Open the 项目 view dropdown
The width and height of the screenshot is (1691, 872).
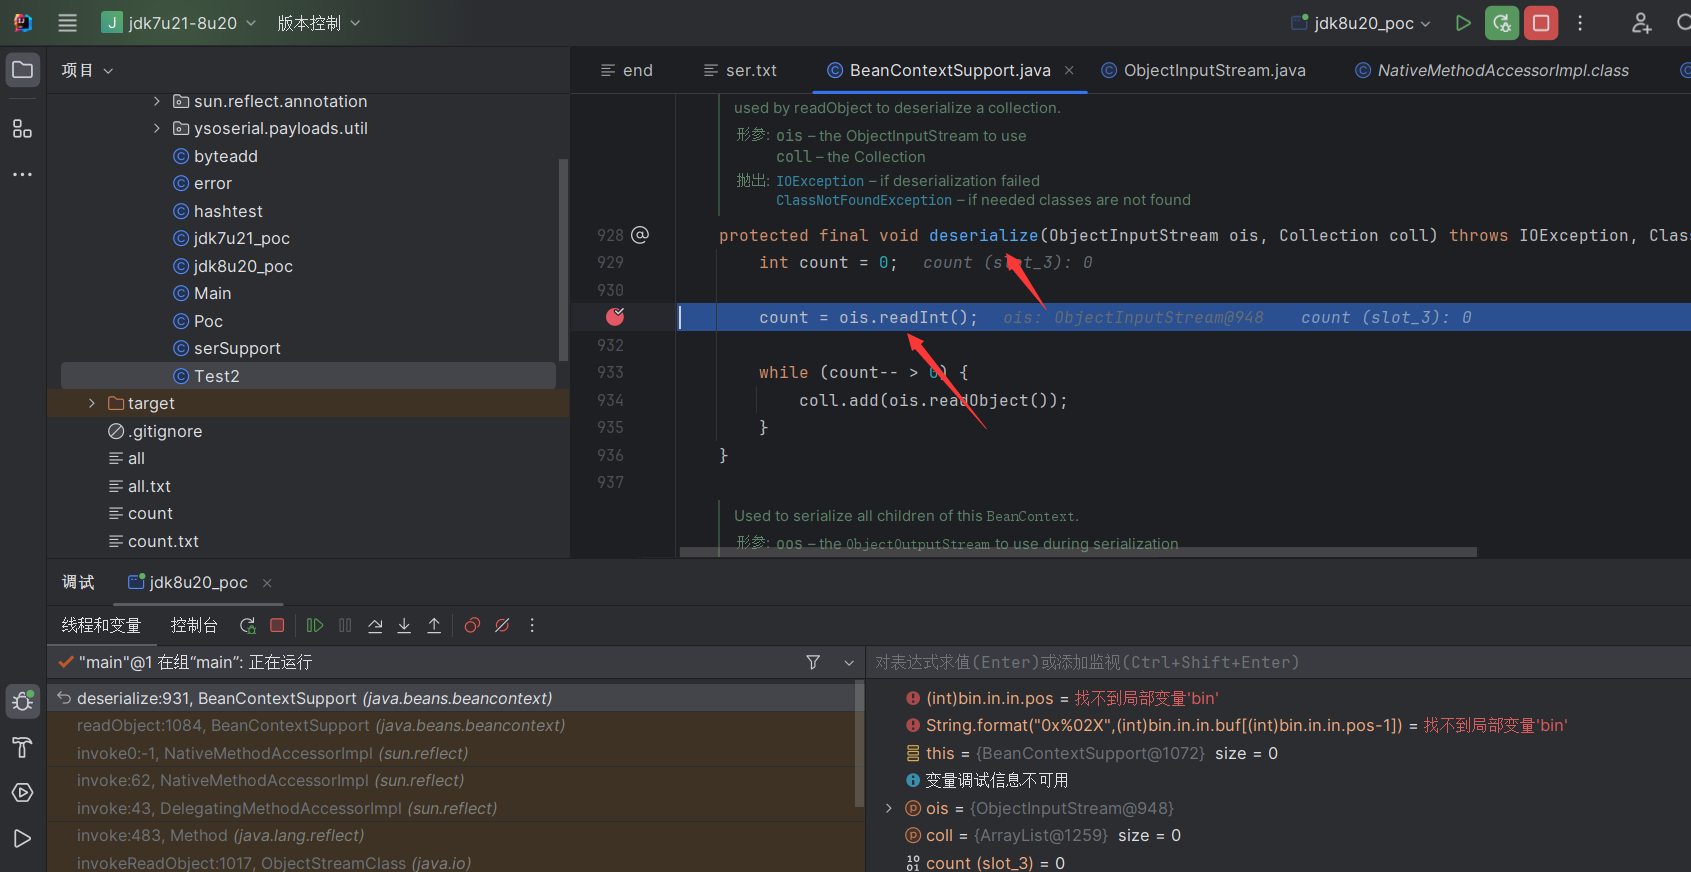tap(87, 70)
